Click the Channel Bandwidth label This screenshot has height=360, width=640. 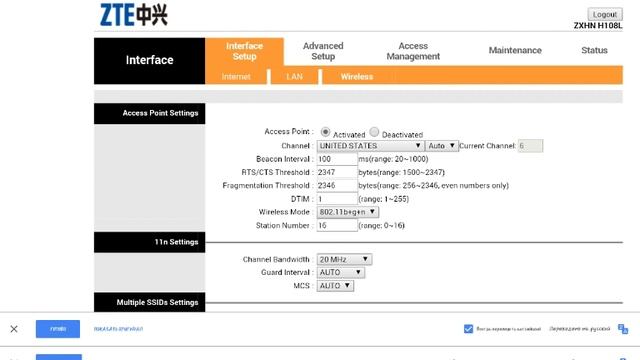click(276, 259)
